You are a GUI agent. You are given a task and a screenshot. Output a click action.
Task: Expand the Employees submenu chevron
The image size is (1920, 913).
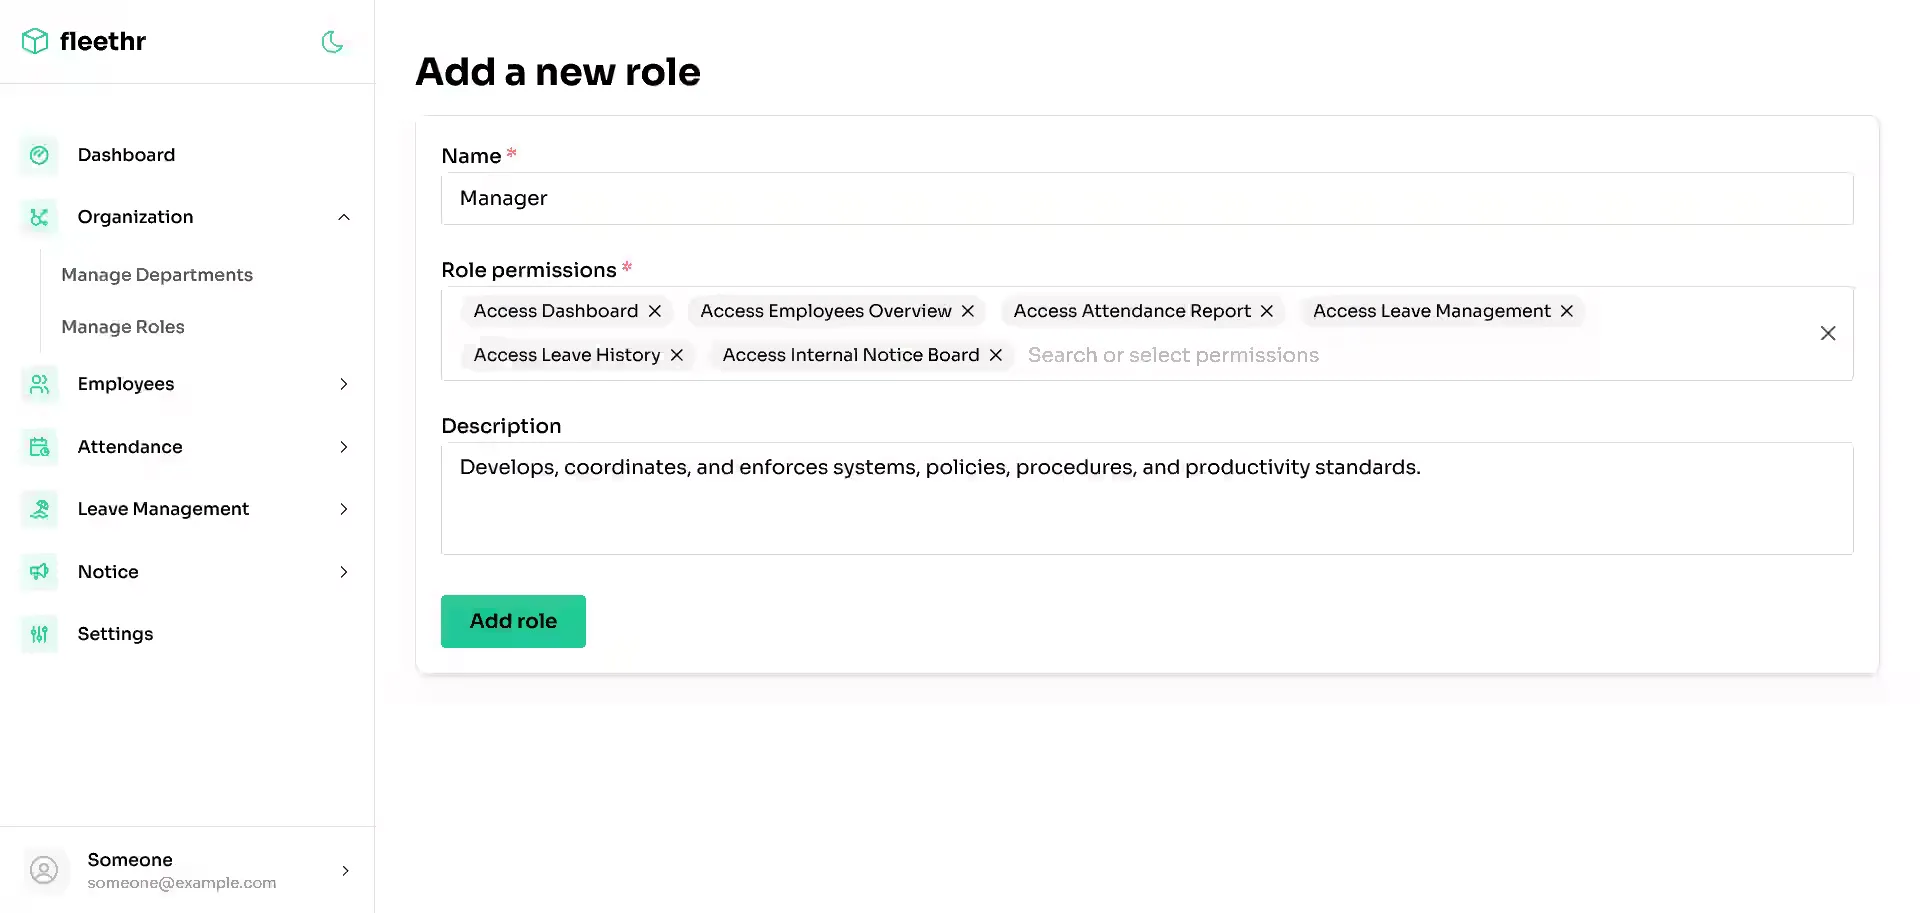344,384
